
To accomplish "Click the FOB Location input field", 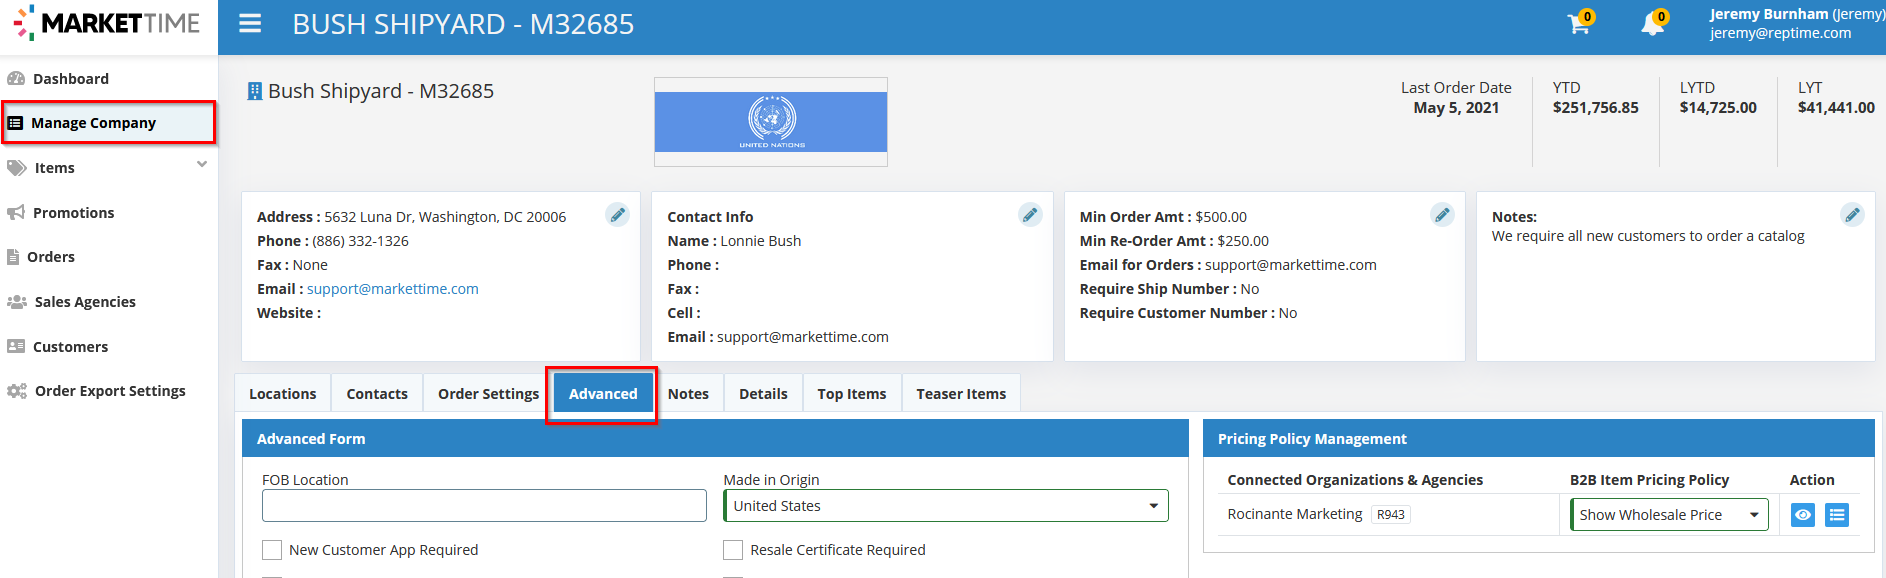I will [484, 506].
